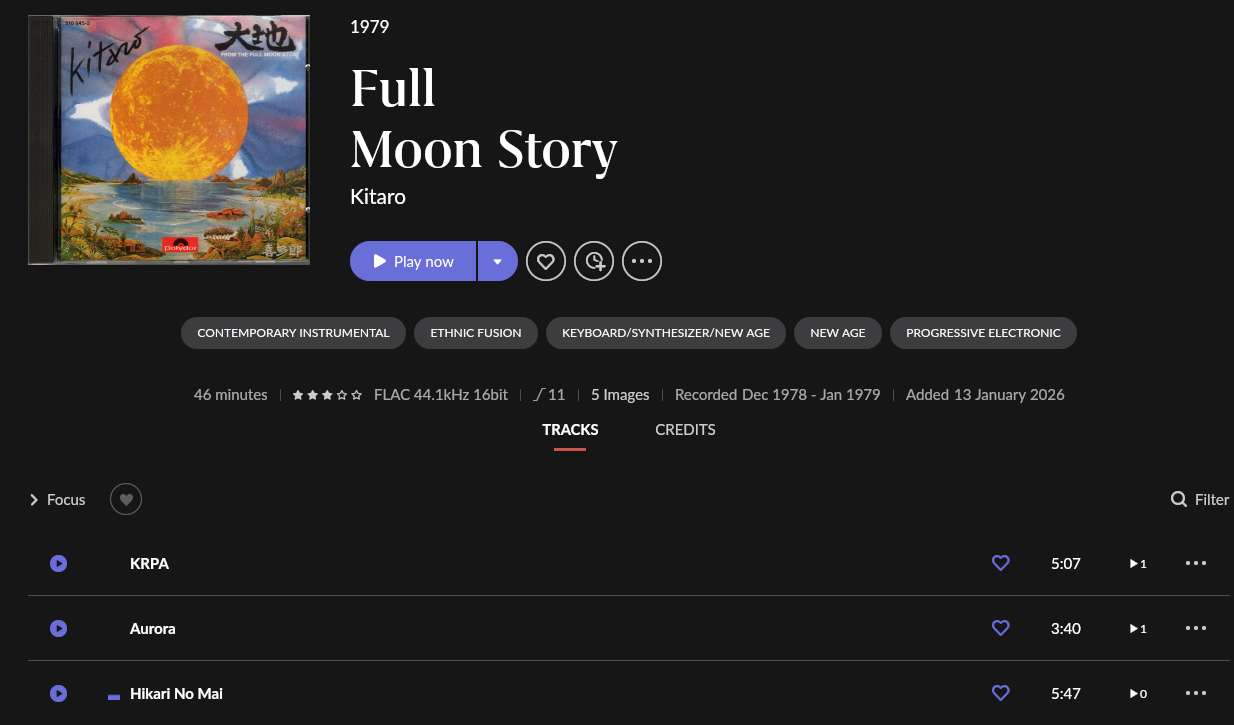This screenshot has height=725, width=1234.
Task: Open the Filter search icon
Action: pyautogui.click(x=1179, y=499)
